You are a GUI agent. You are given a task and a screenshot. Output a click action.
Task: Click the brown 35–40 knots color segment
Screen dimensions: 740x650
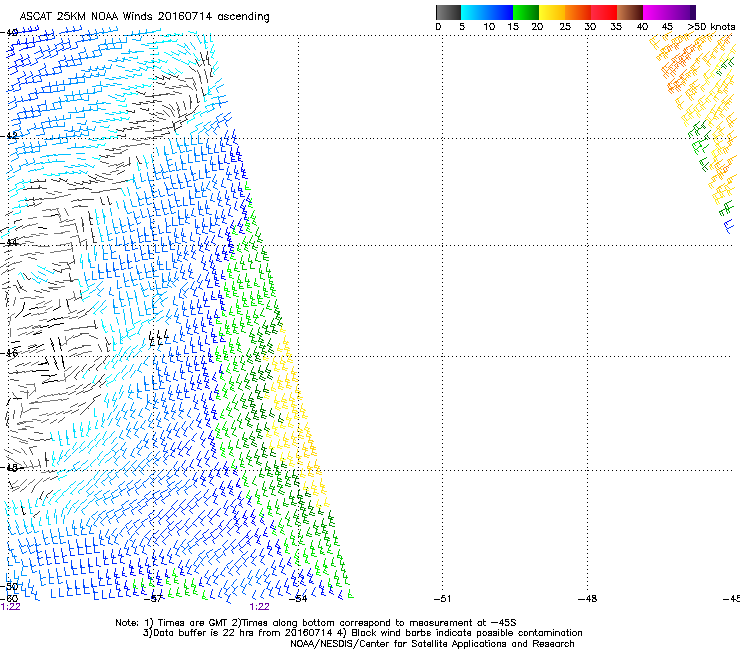(x=630, y=12)
